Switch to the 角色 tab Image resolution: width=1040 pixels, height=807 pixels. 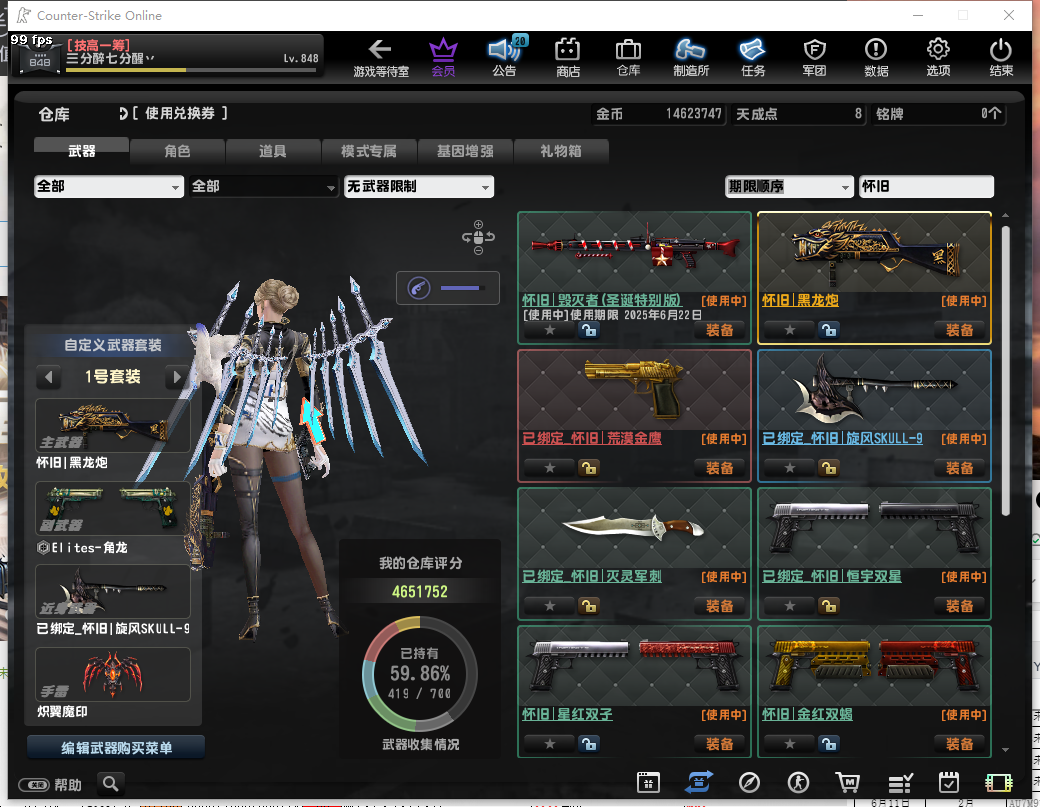(x=177, y=151)
